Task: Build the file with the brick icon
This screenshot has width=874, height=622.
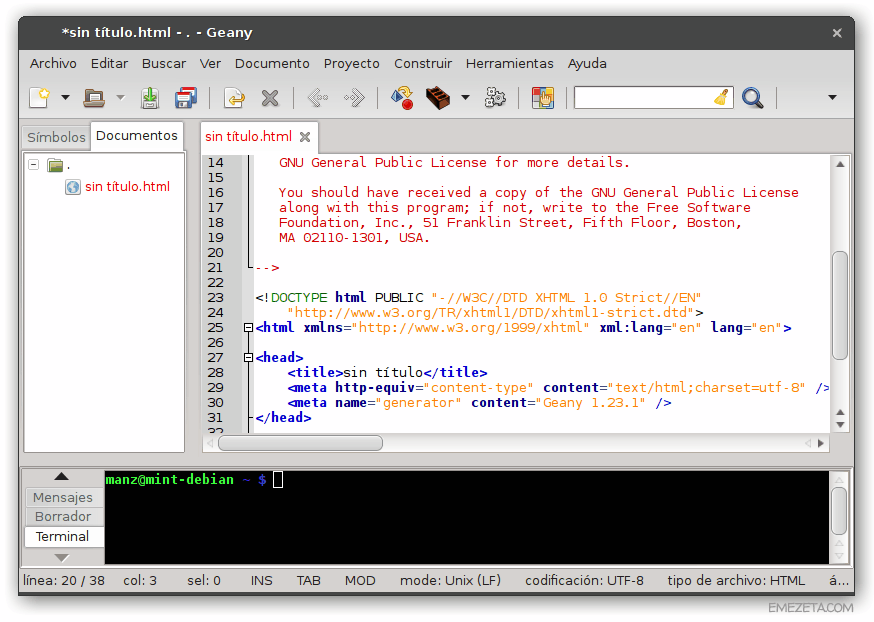Action: click(x=438, y=98)
